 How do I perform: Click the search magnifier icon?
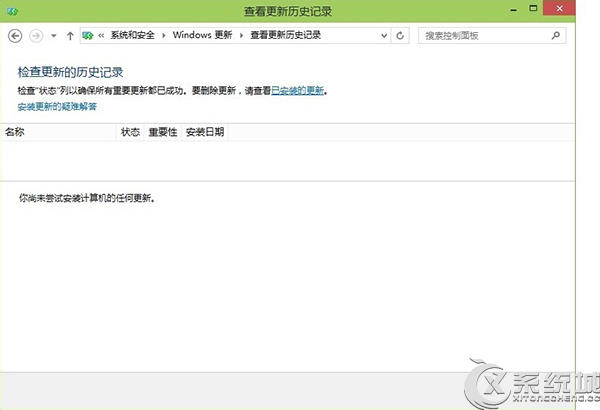pos(556,36)
